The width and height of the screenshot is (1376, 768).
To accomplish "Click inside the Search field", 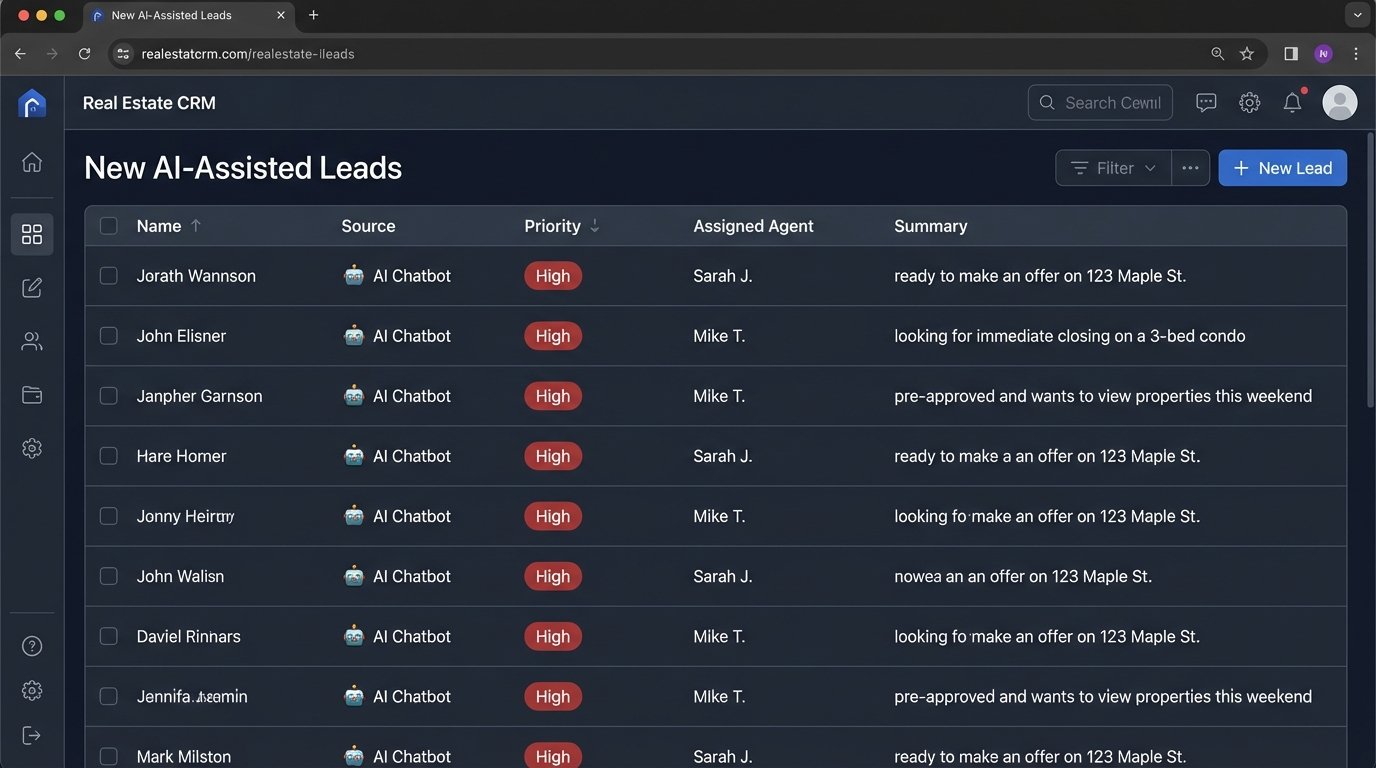I will point(1100,102).
